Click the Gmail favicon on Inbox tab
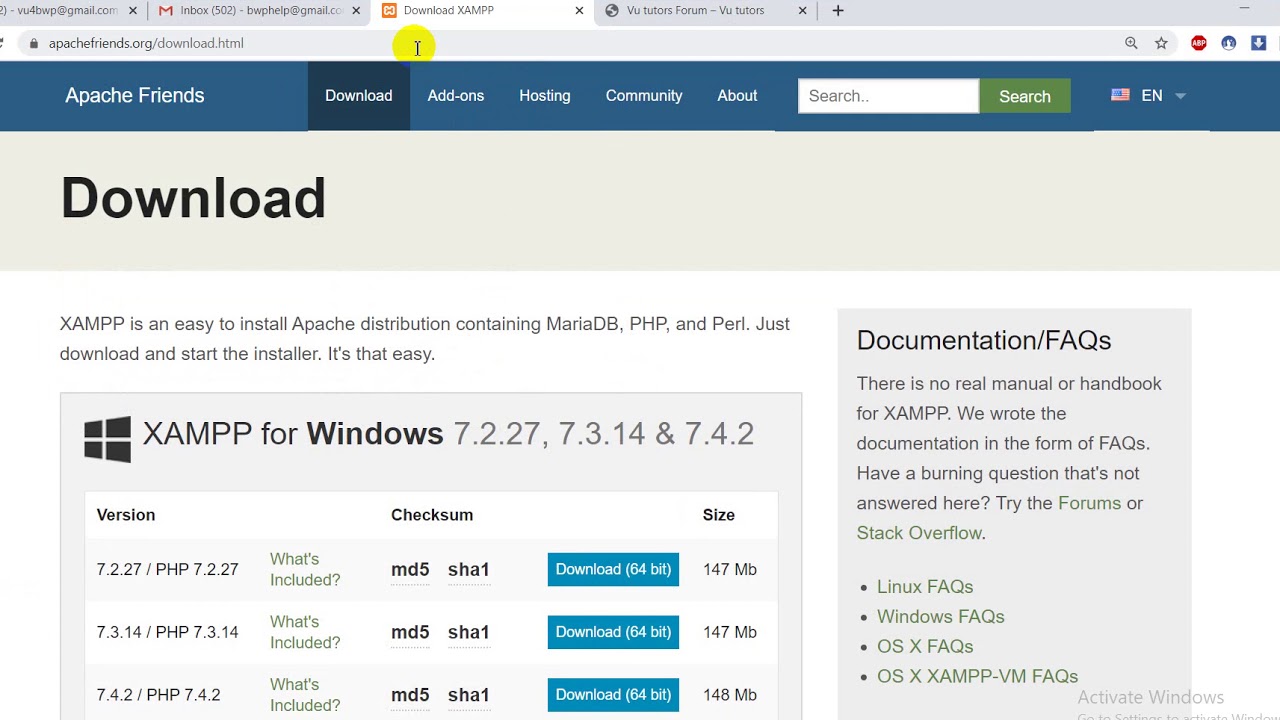 (x=166, y=11)
